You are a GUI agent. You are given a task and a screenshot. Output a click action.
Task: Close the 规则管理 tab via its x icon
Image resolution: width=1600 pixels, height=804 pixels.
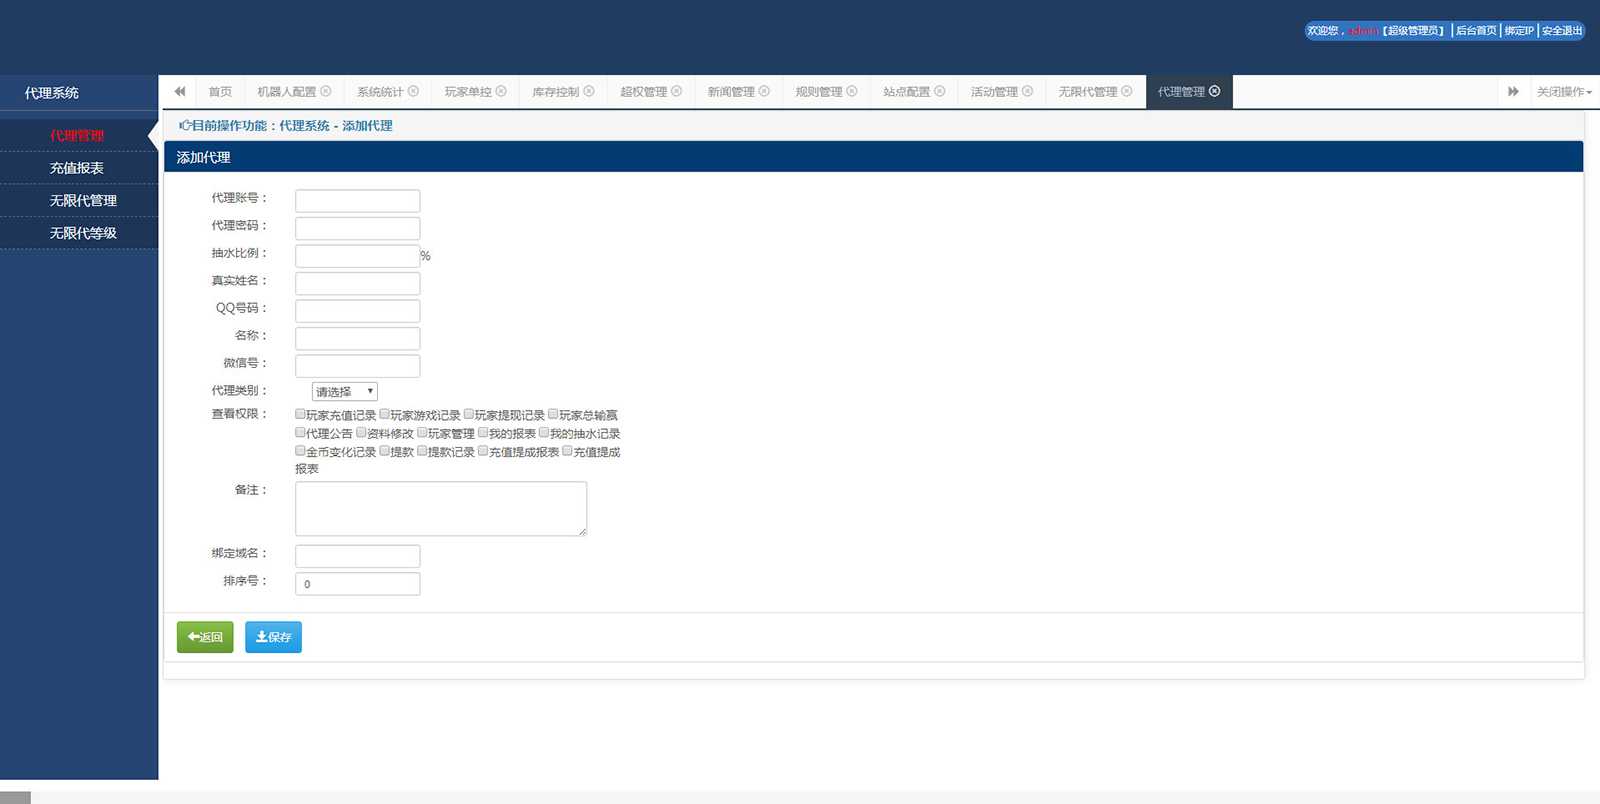(852, 91)
